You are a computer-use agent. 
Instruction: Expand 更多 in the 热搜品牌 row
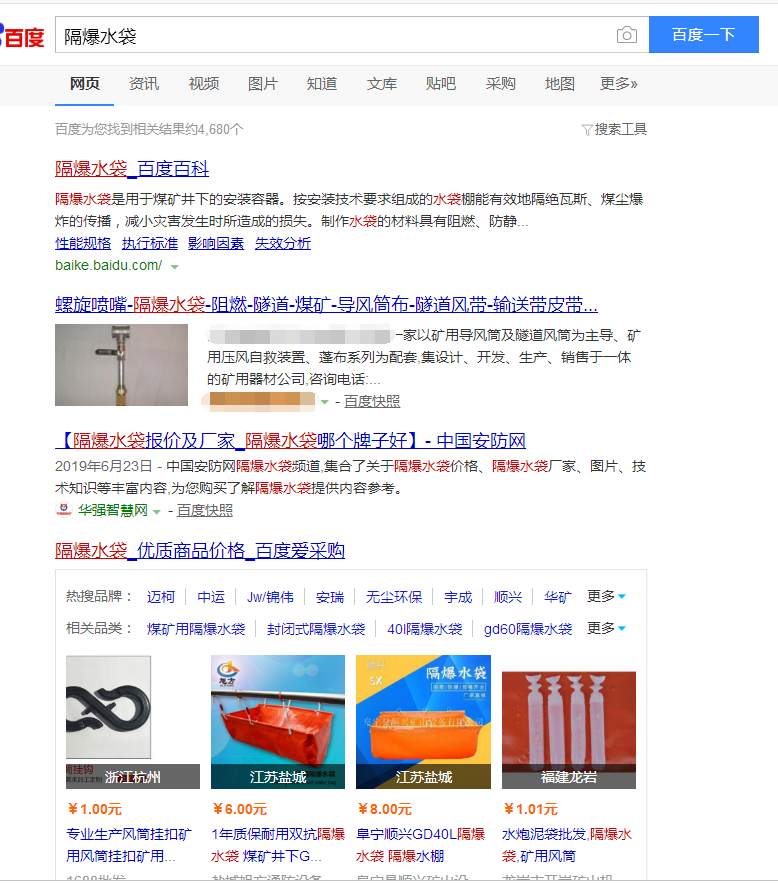pos(606,596)
